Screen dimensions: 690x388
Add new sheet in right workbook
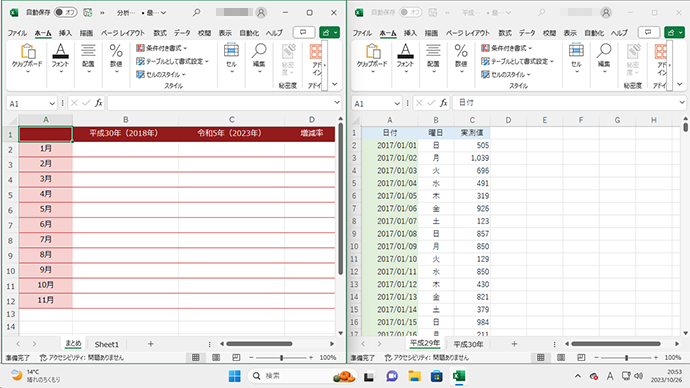click(514, 344)
